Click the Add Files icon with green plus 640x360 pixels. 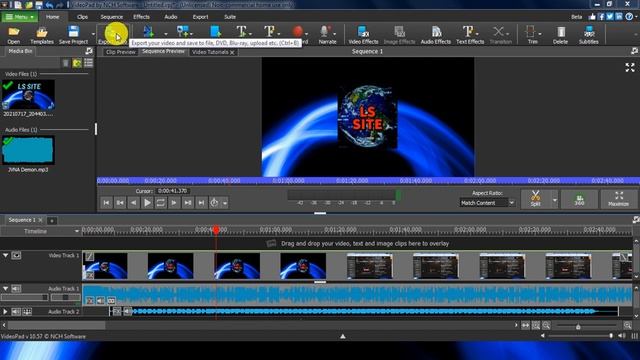[x=149, y=31]
